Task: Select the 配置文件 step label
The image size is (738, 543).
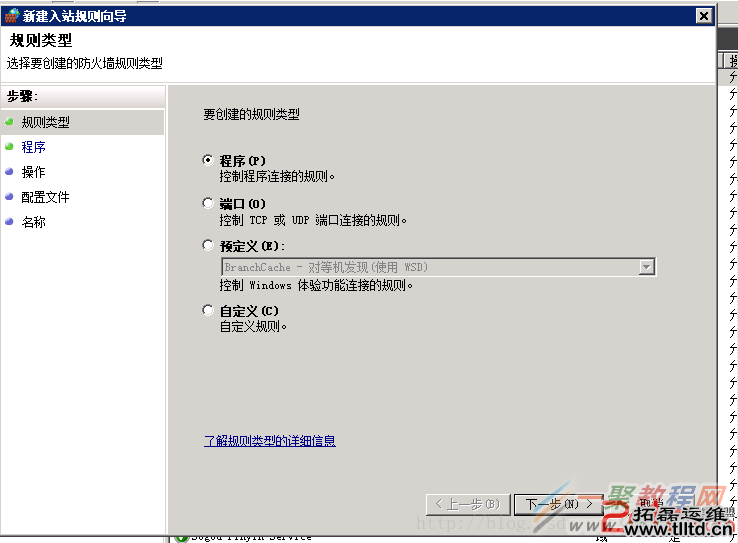Action: click(x=46, y=197)
